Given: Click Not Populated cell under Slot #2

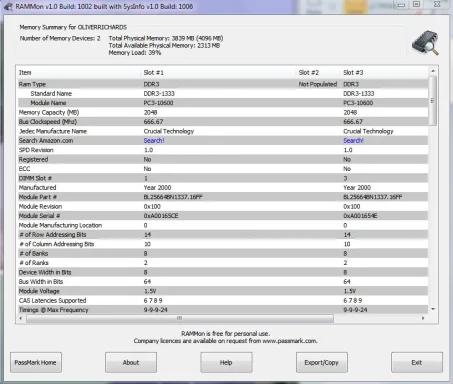Looking at the screenshot, I should coord(318,84).
